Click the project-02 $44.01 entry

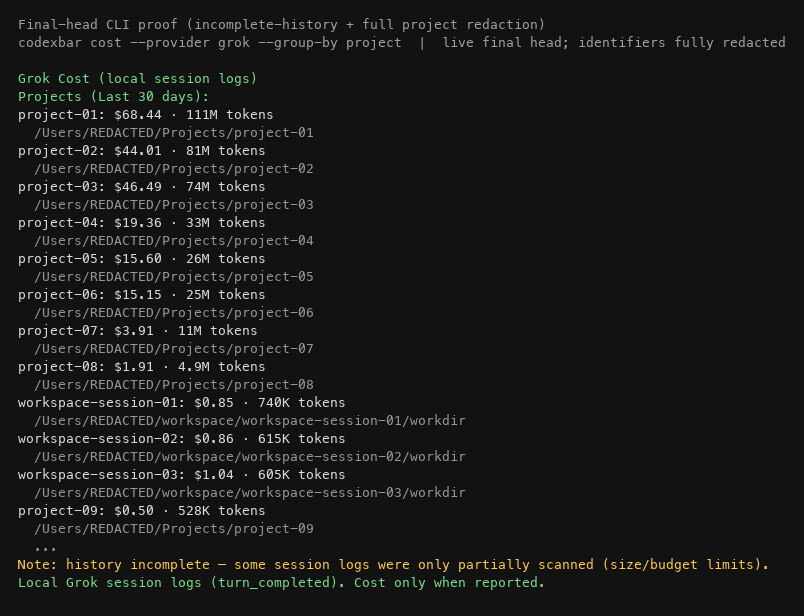click(142, 151)
